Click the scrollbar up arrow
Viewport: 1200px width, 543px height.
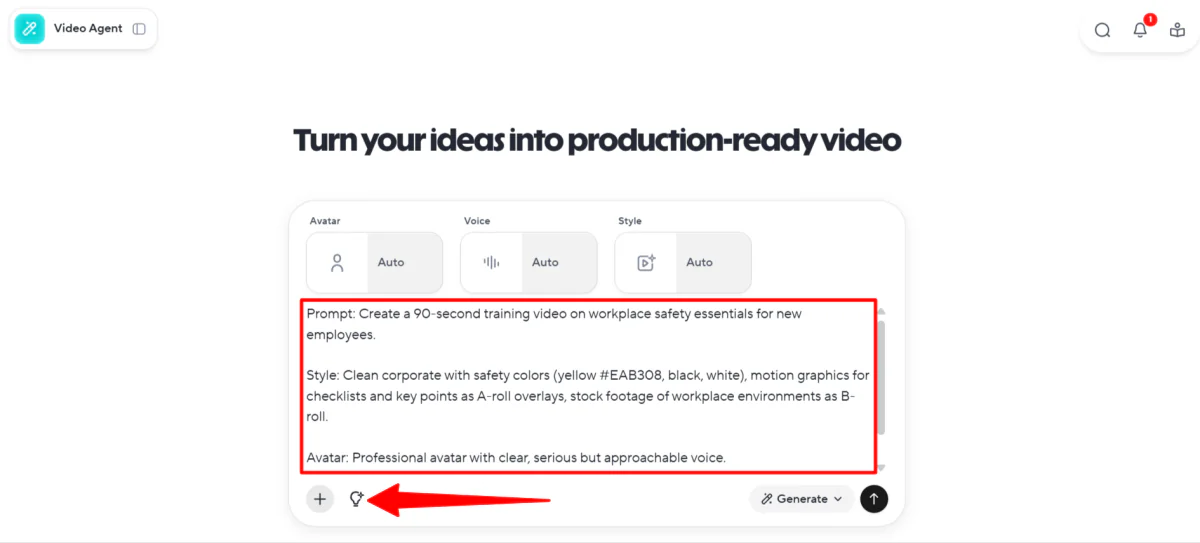[881, 310]
